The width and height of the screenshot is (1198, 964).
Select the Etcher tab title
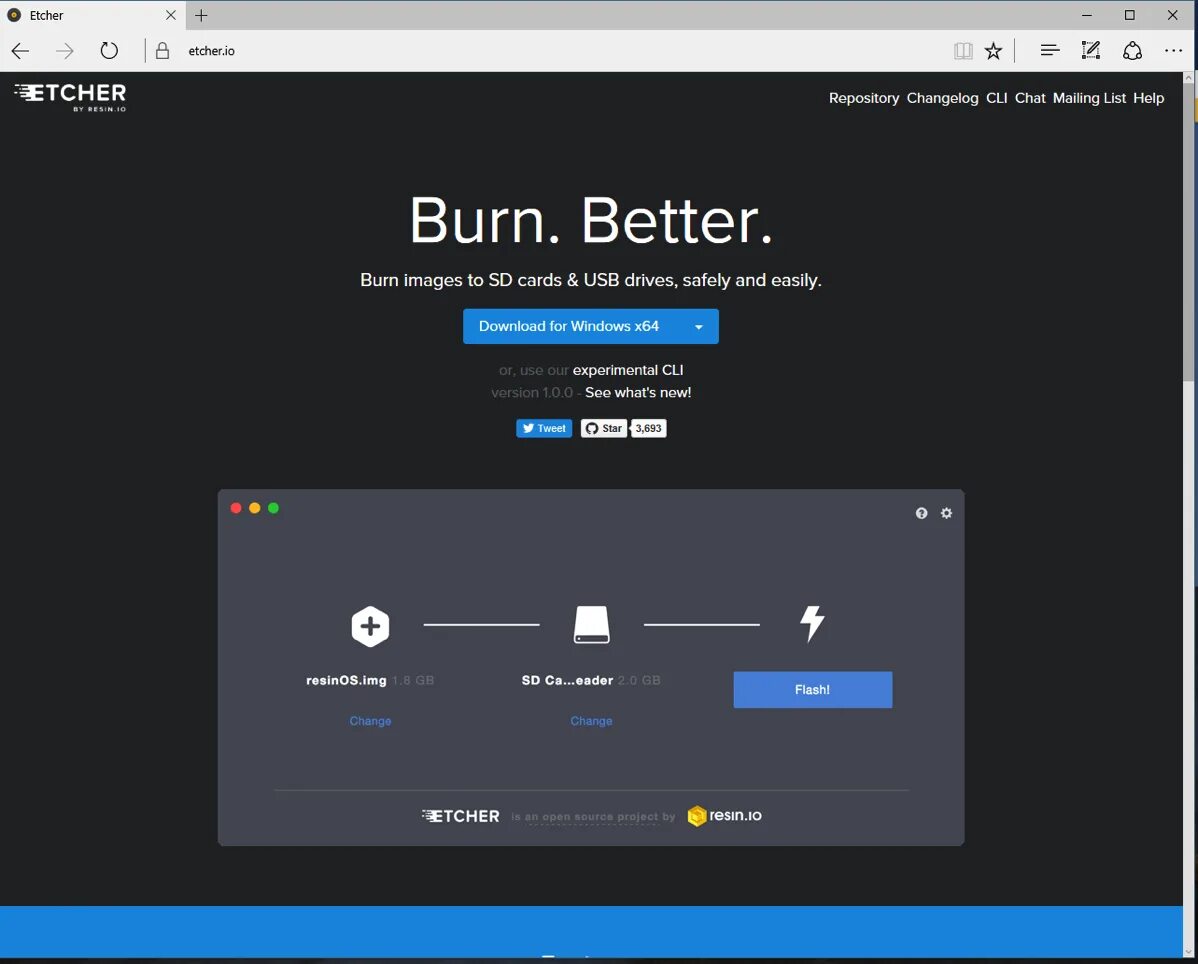pos(46,15)
